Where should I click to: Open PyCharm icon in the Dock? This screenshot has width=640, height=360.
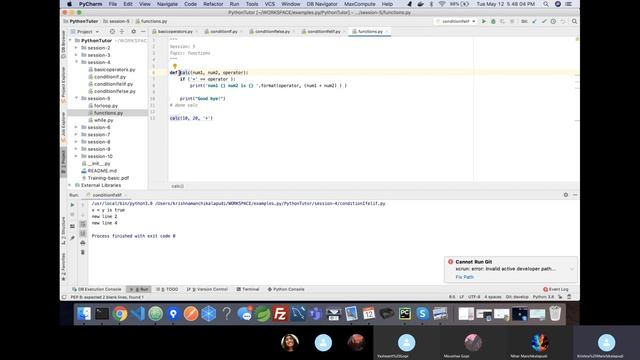point(405,314)
